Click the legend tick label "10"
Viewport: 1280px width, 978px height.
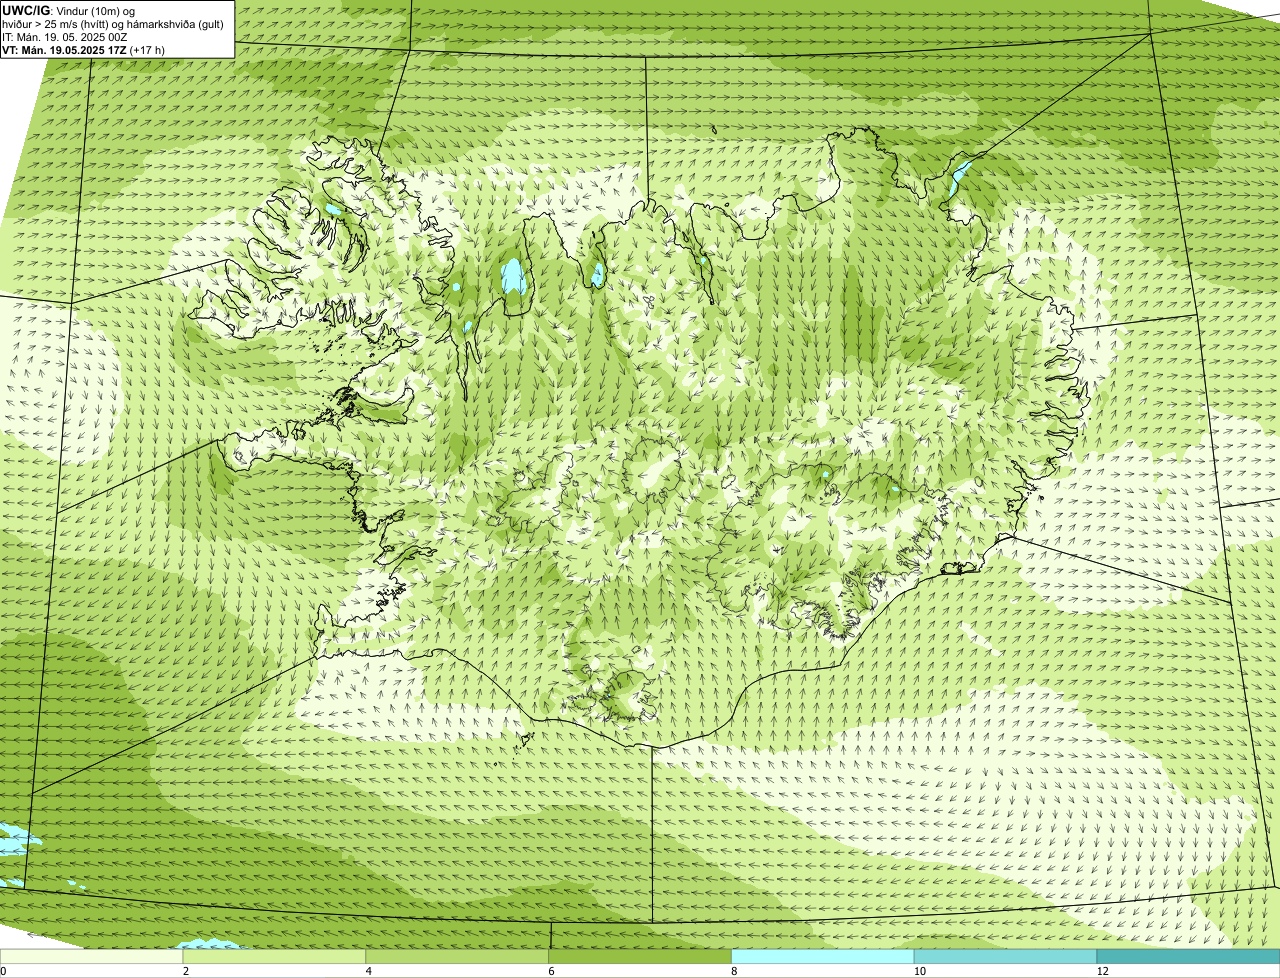pyautogui.click(x=919, y=971)
